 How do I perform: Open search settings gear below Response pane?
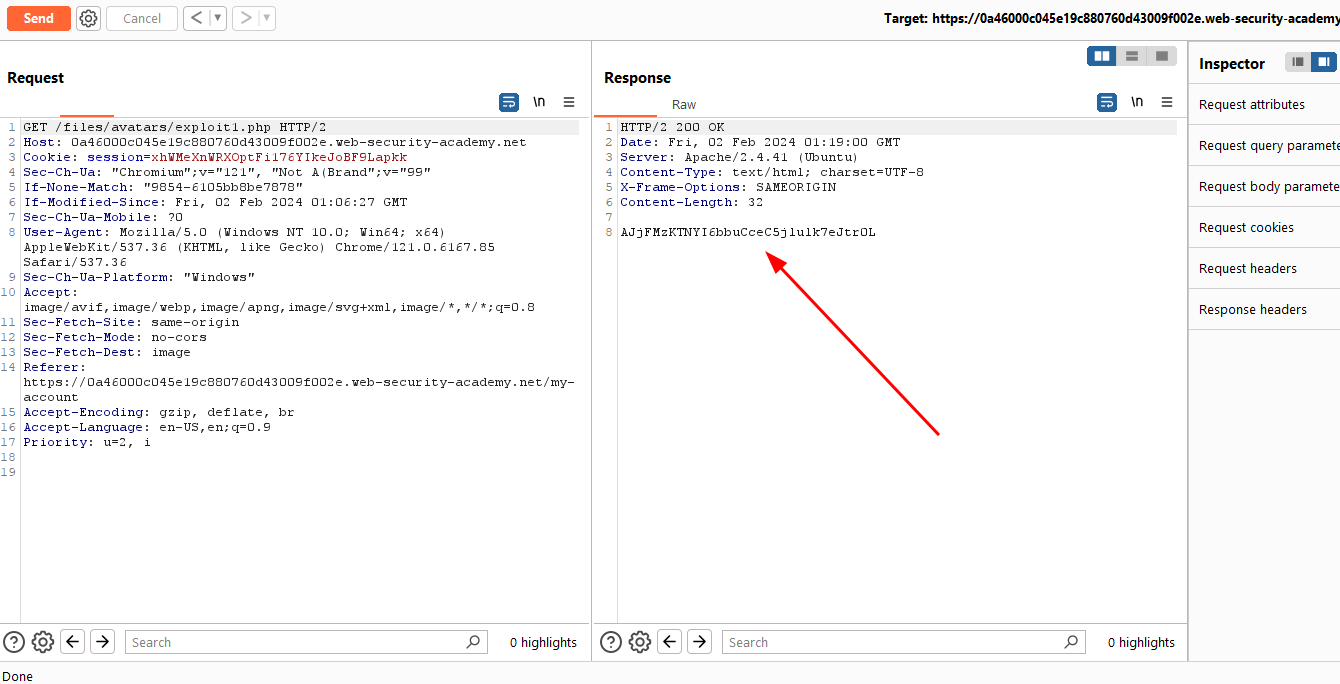click(640, 642)
